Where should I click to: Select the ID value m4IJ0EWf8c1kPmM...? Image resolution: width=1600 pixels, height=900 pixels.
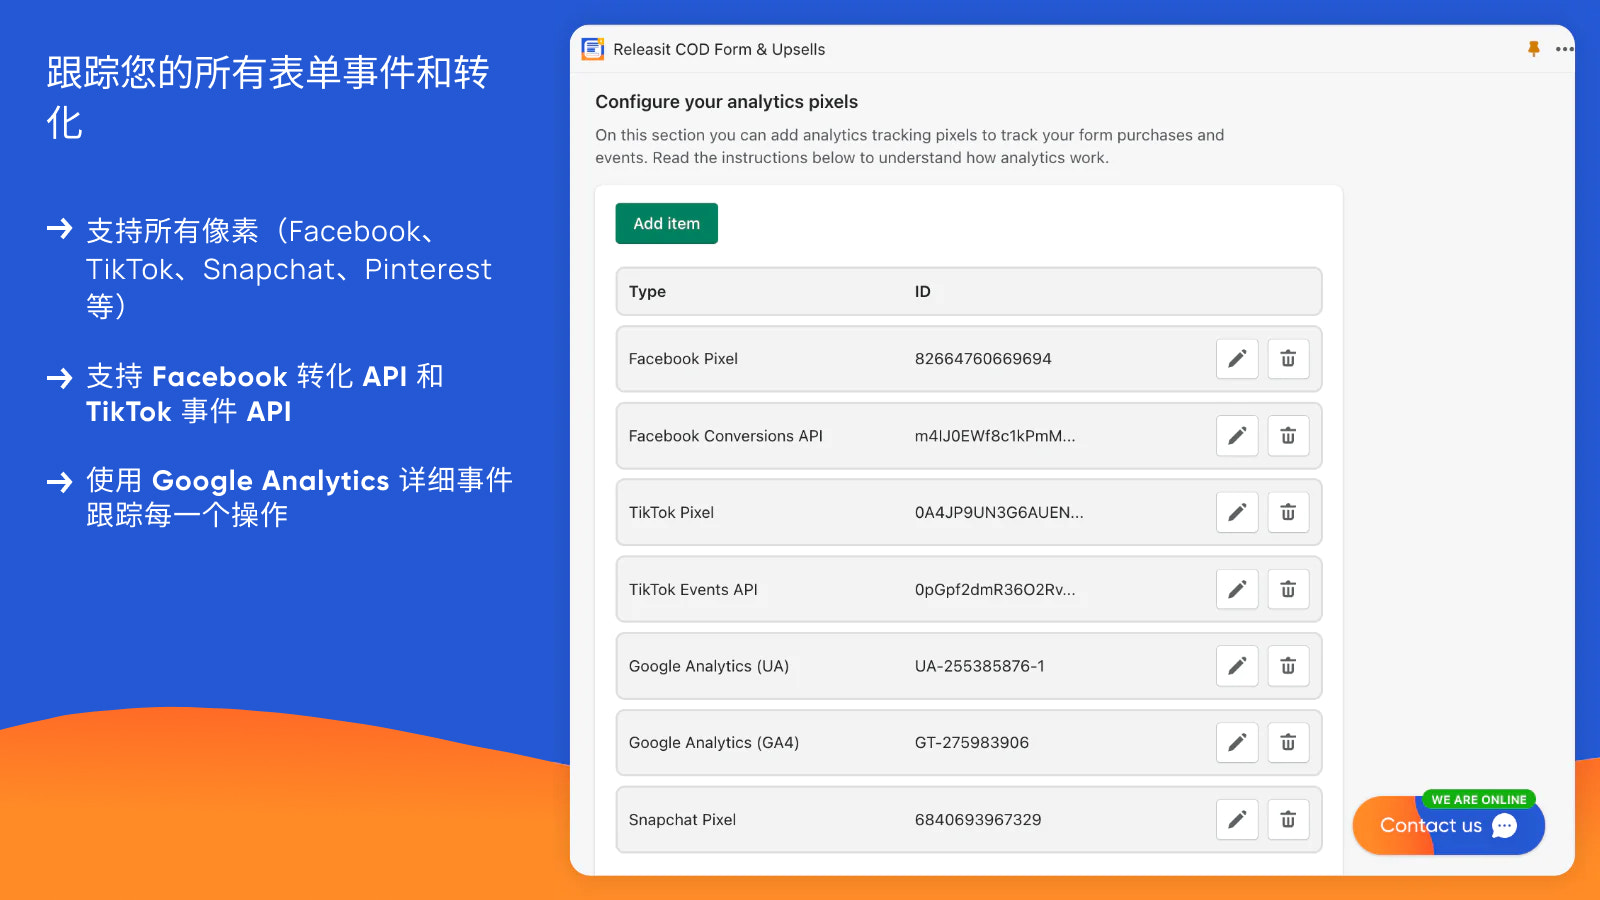pyautogui.click(x=995, y=436)
